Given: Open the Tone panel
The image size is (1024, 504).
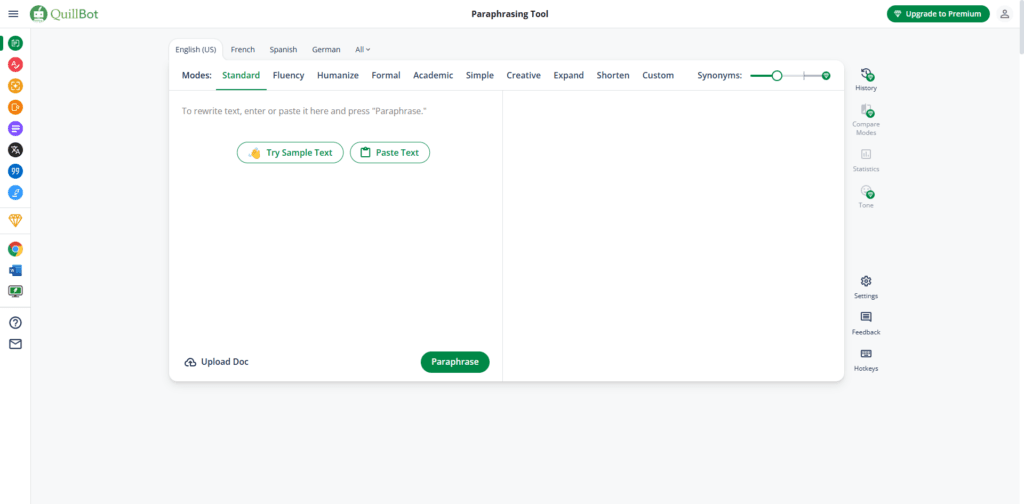Looking at the screenshot, I should tap(866, 197).
